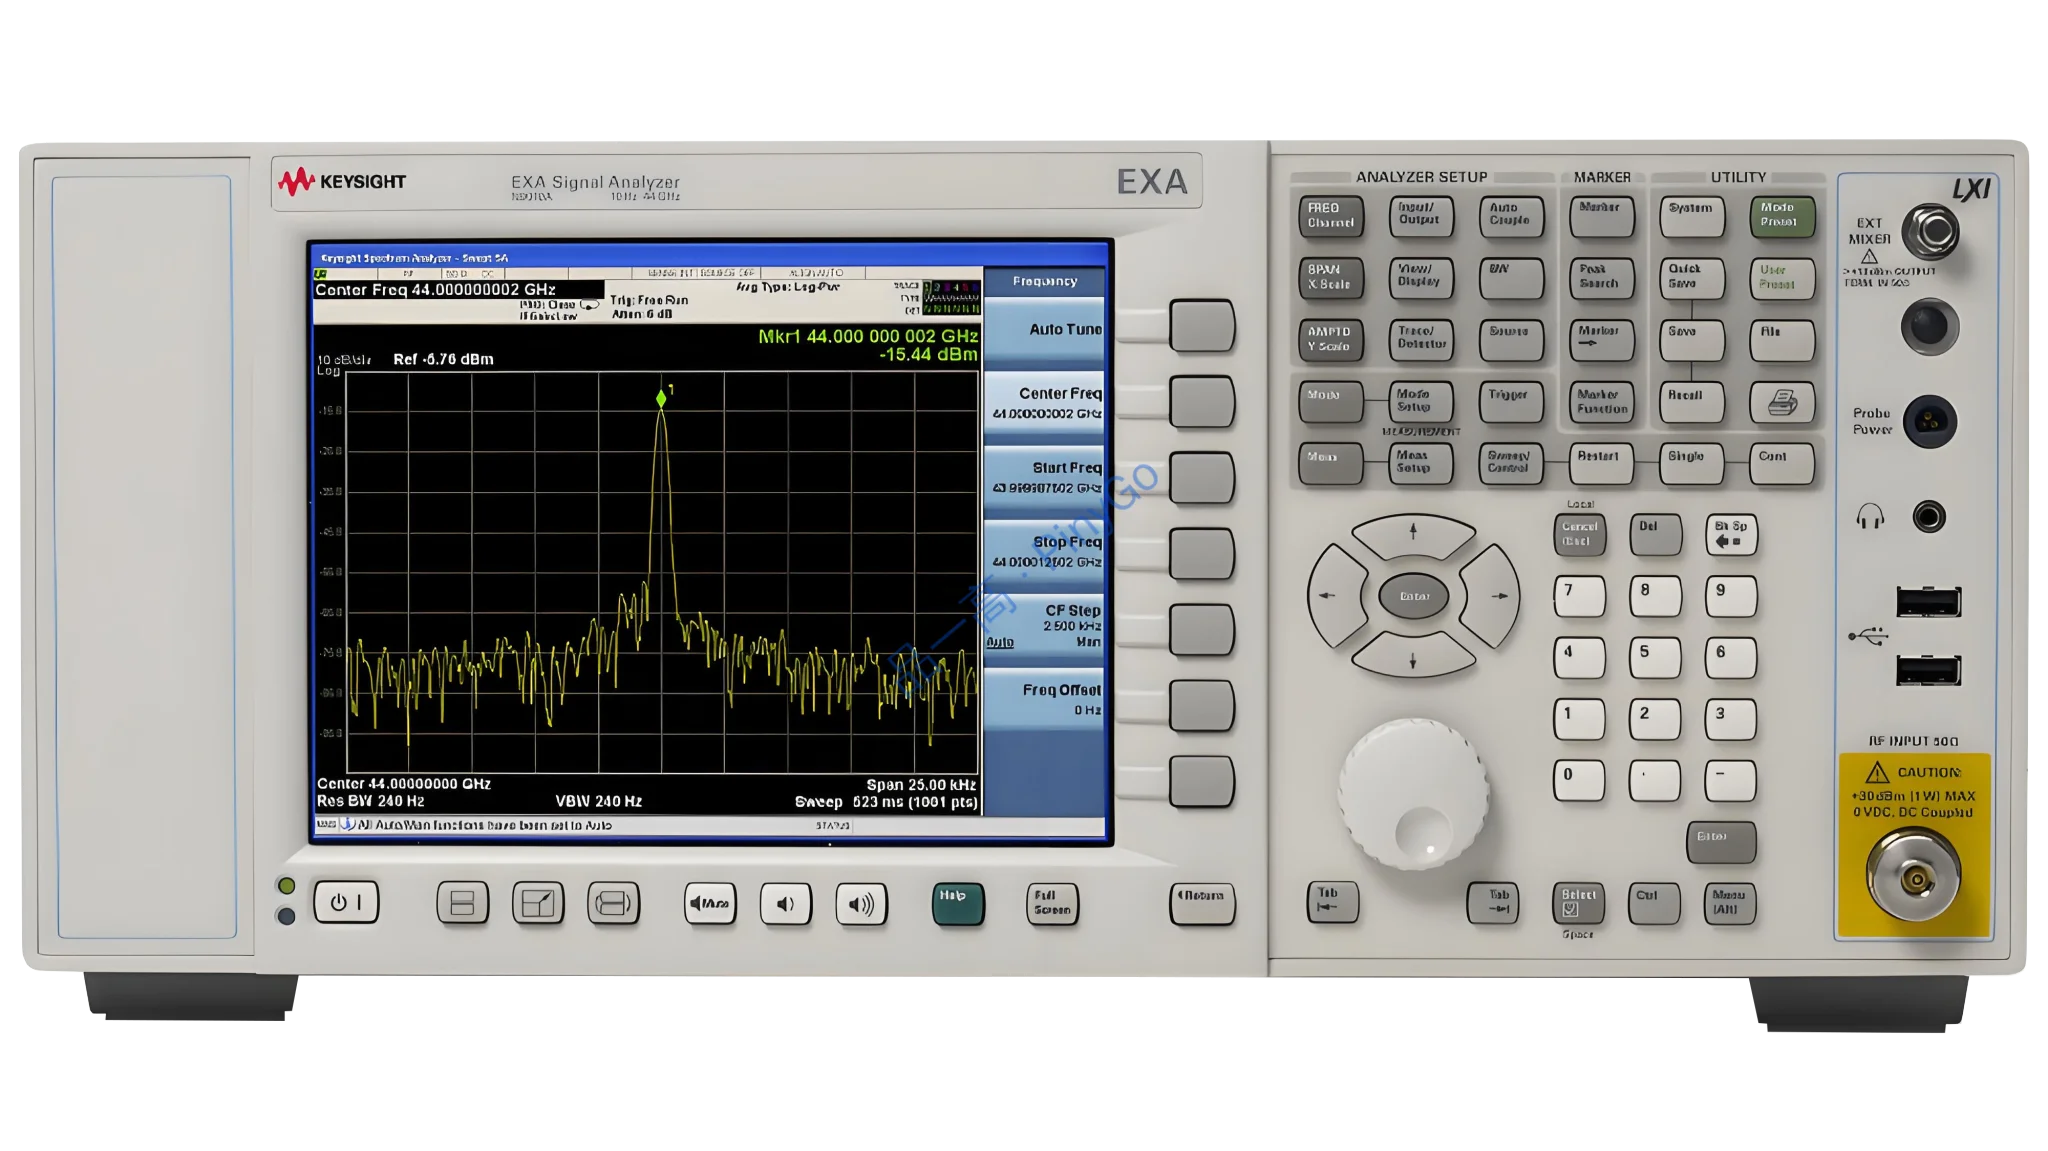The height and width of the screenshot is (1151, 2048).
Task: Select the Menu (Alt) key
Action: click(1729, 903)
